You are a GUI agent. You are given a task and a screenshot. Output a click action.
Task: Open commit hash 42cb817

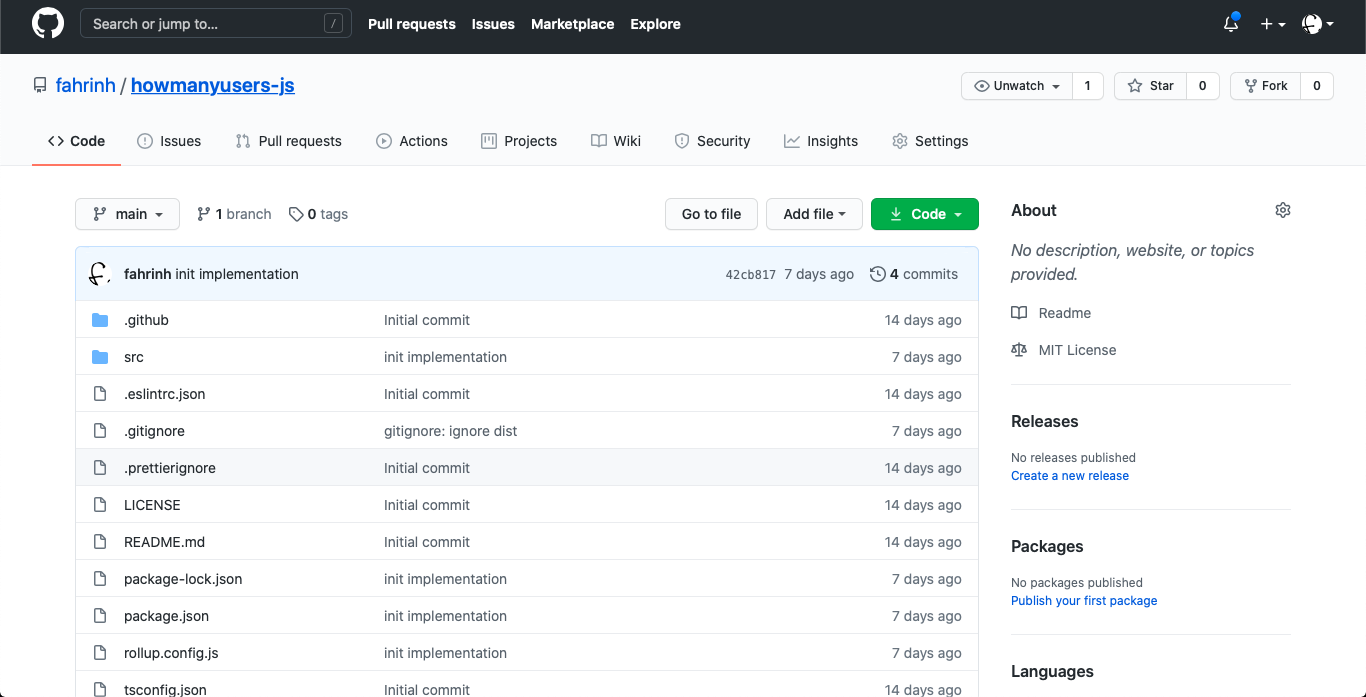pos(751,274)
